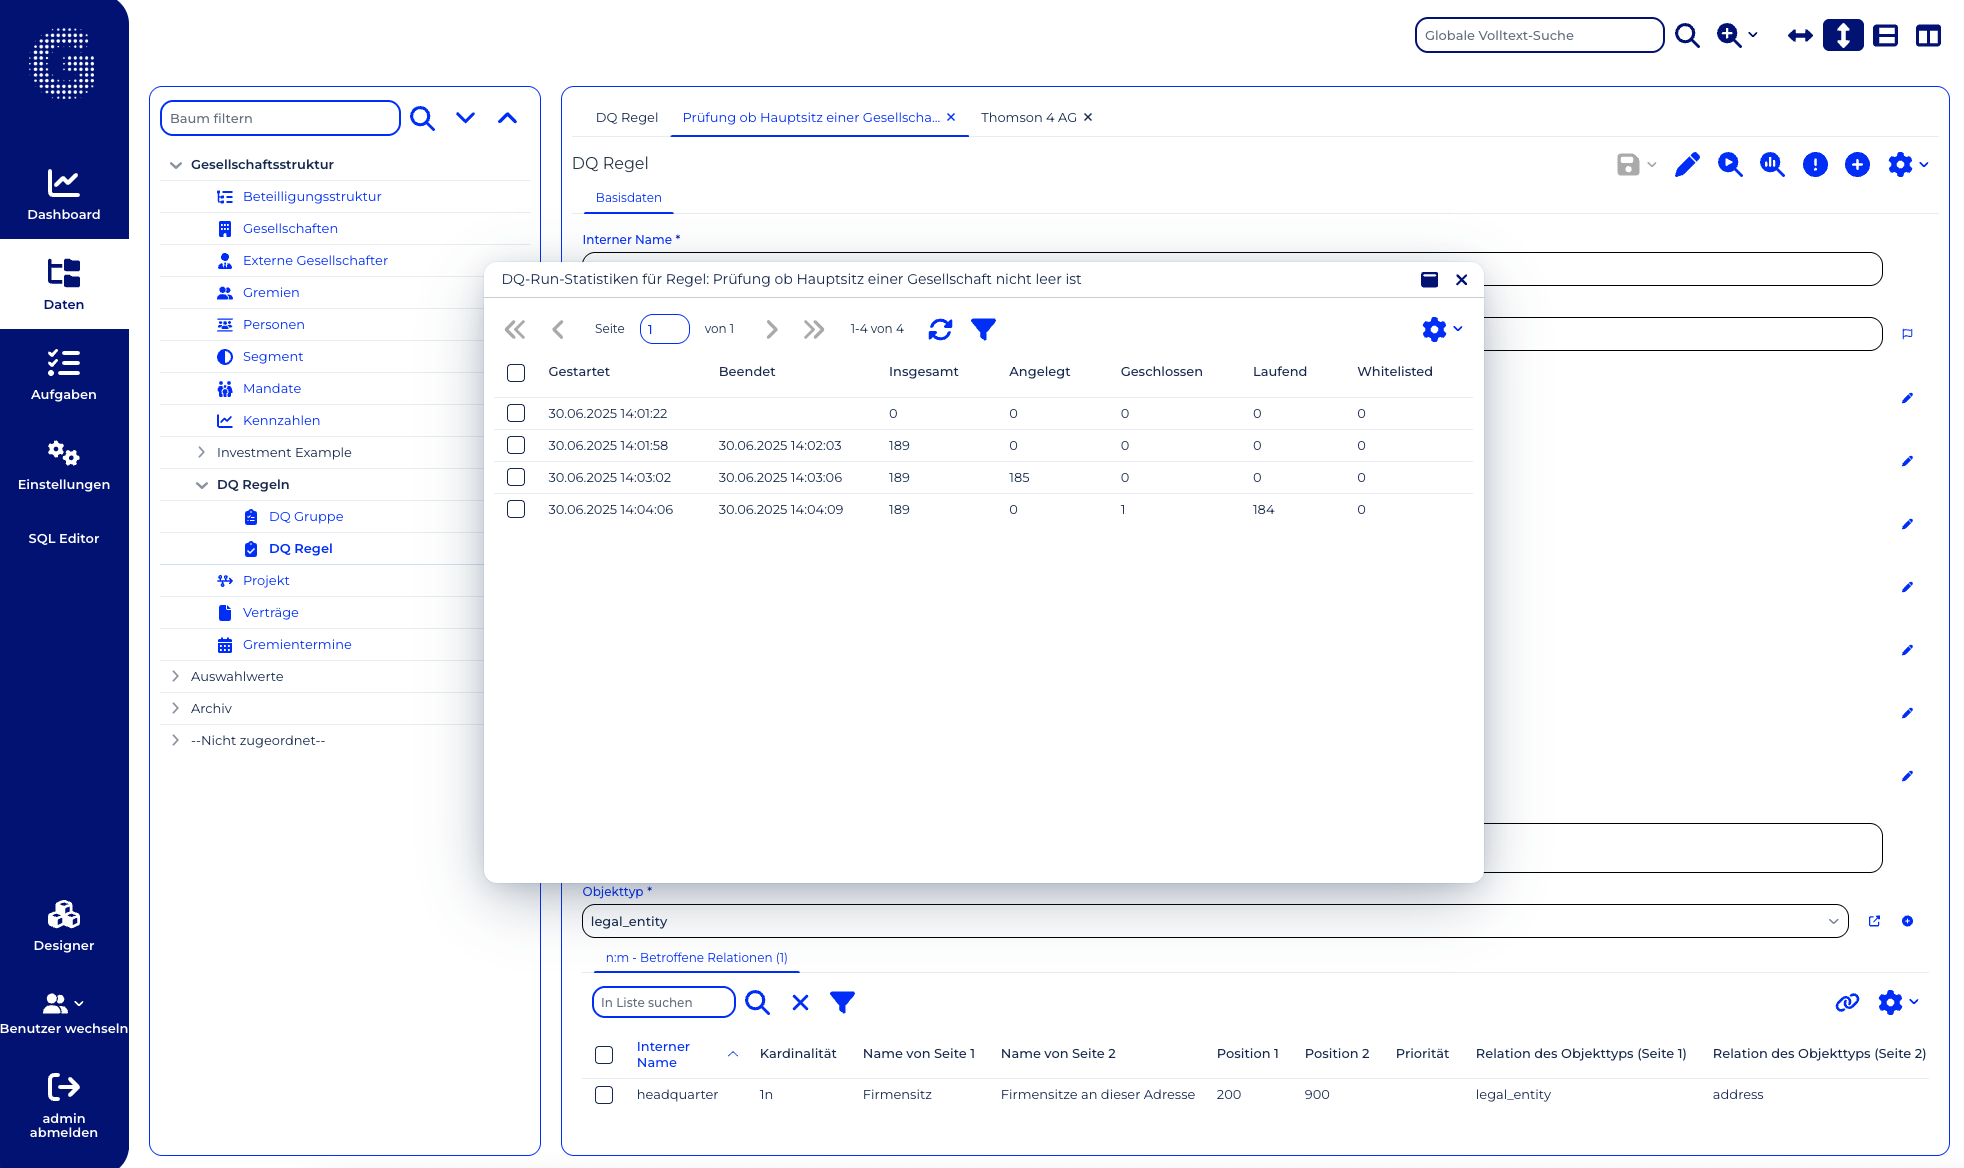
Task: Navigate to the Dashboard via sidebar icon
Action: tap(64, 192)
